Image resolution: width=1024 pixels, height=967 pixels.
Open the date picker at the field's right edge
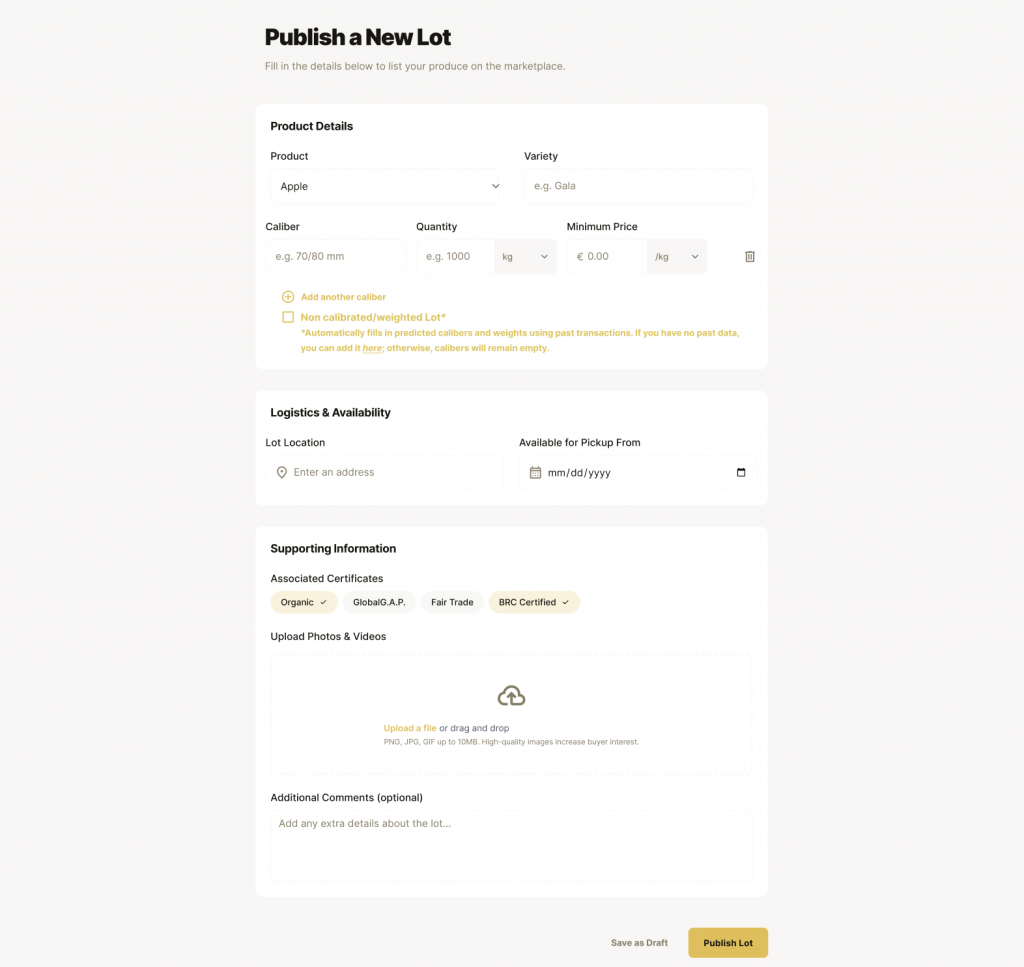click(741, 472)
